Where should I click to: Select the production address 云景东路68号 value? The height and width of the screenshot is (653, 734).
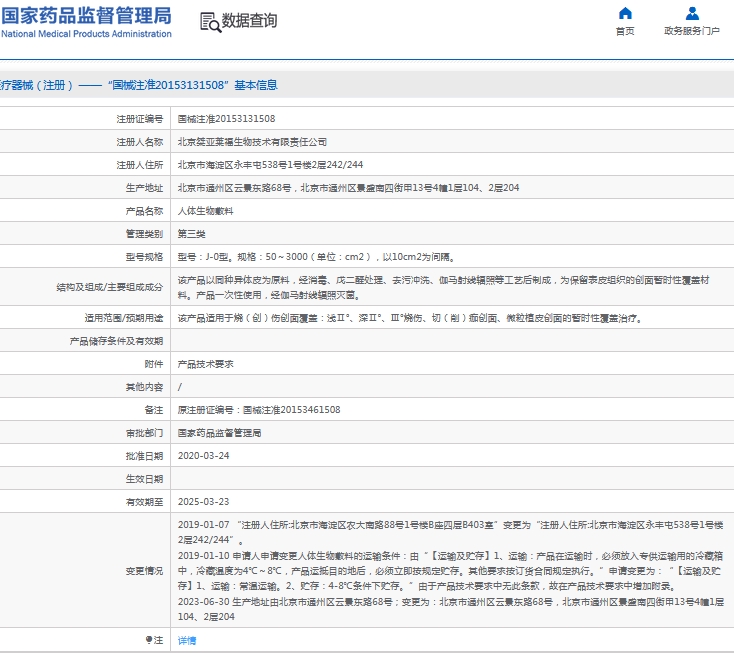(x=349, y=188)
